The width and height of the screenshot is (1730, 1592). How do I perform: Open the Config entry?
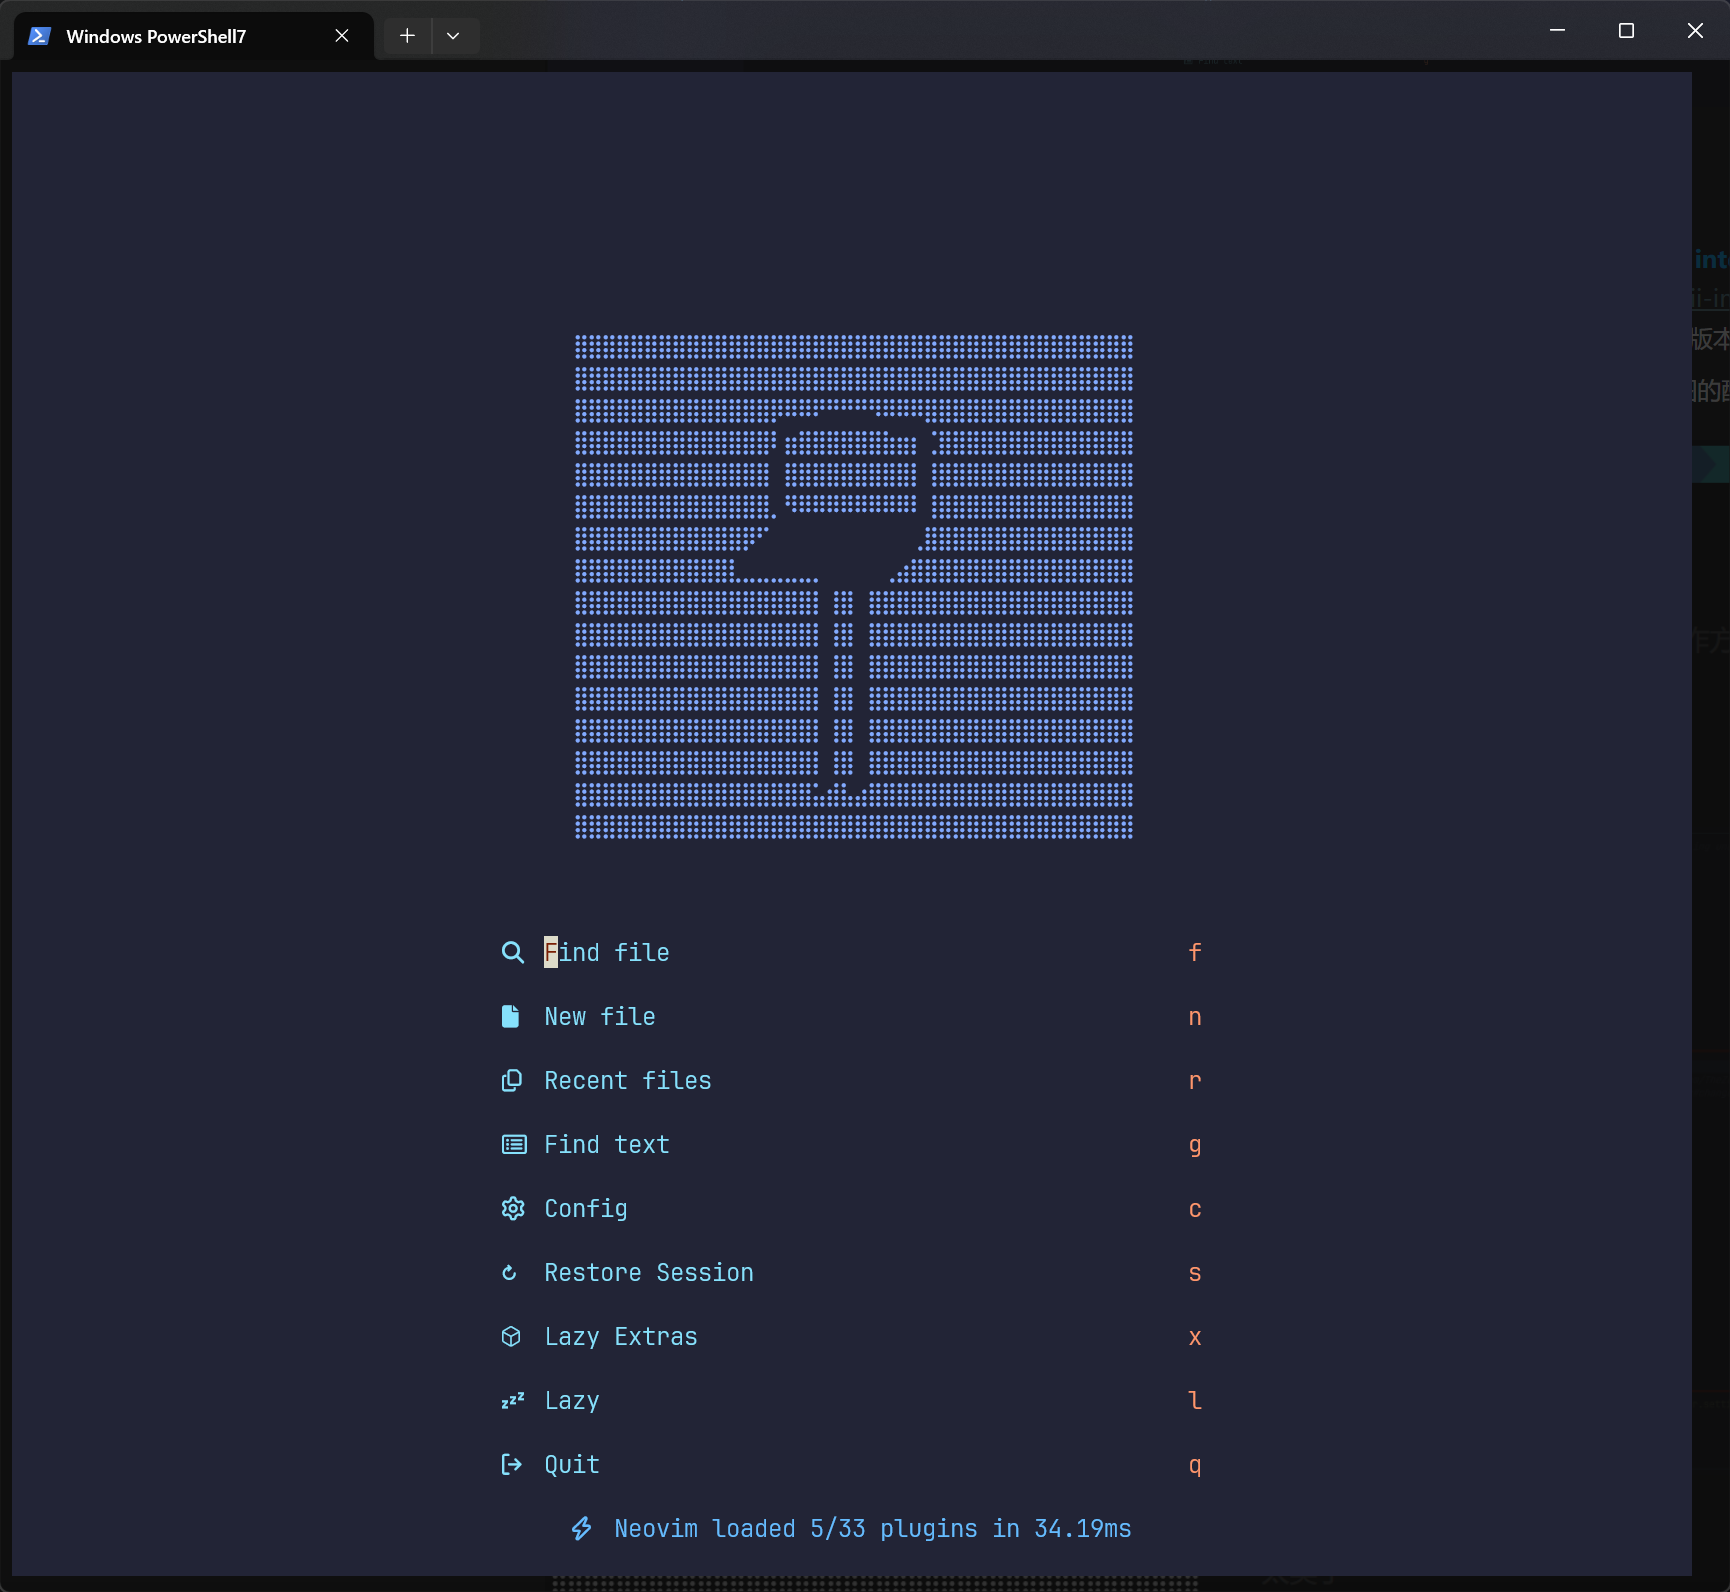tap(586, 1209)
